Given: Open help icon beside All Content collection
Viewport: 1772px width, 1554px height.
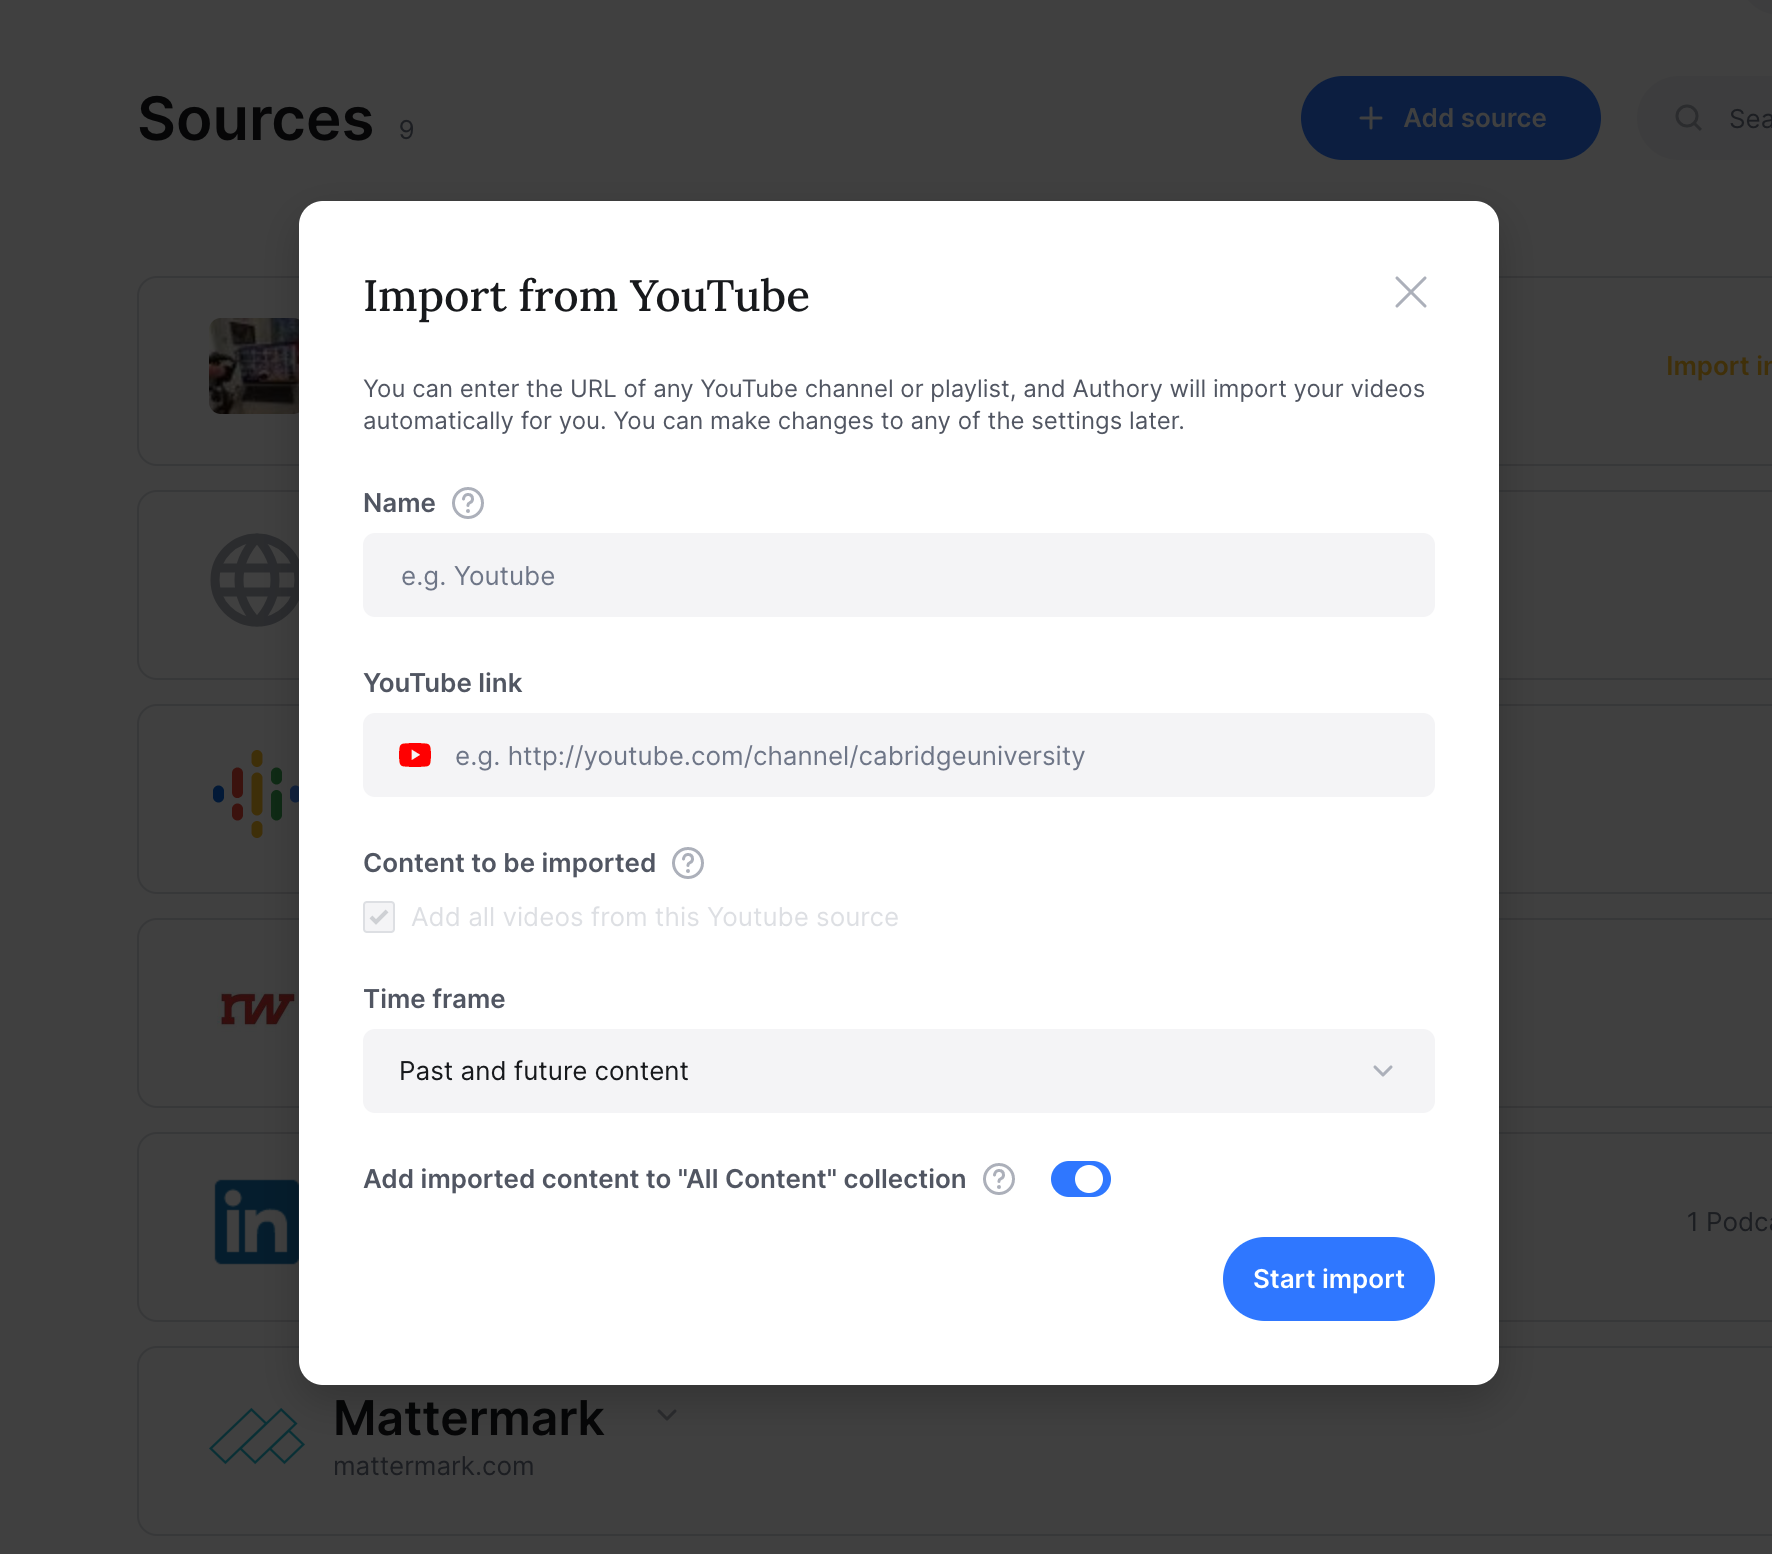Looking at the screenshot, I should tap(999, 1179).
